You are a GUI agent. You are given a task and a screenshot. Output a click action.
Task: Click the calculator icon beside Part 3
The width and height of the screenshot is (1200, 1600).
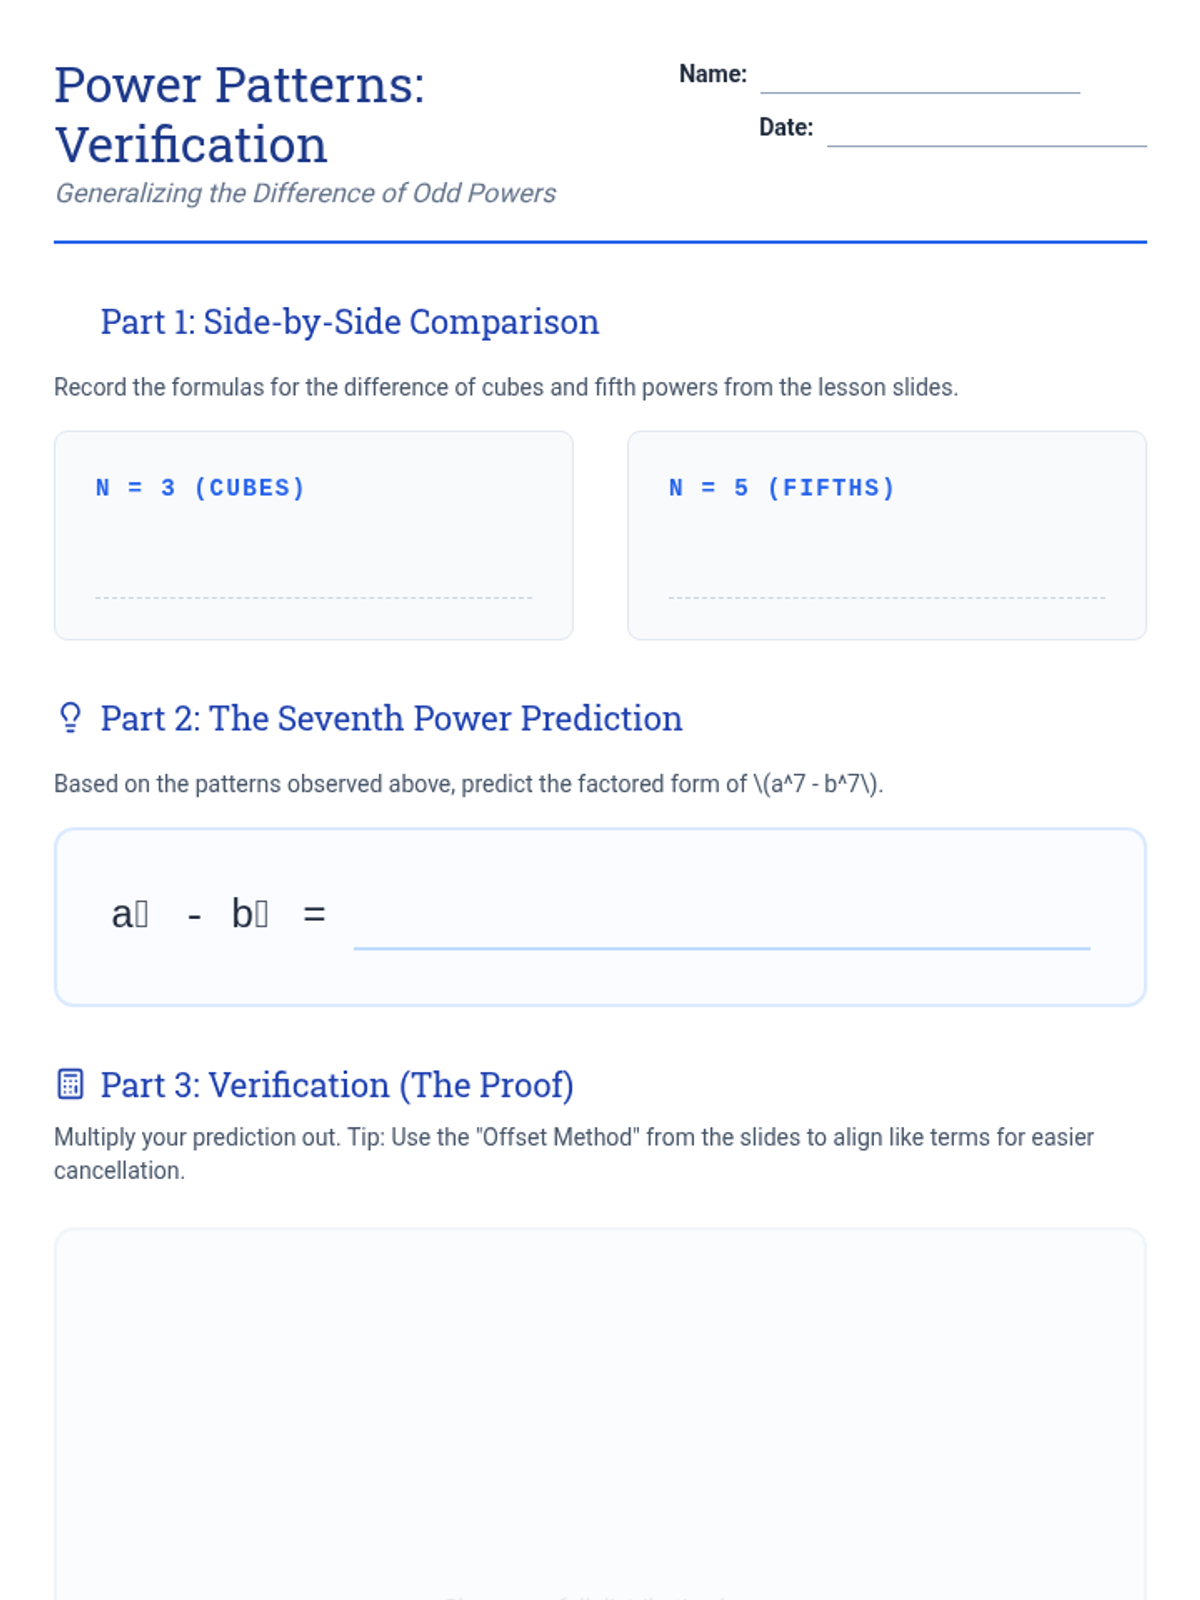(x=70, y=1084)
